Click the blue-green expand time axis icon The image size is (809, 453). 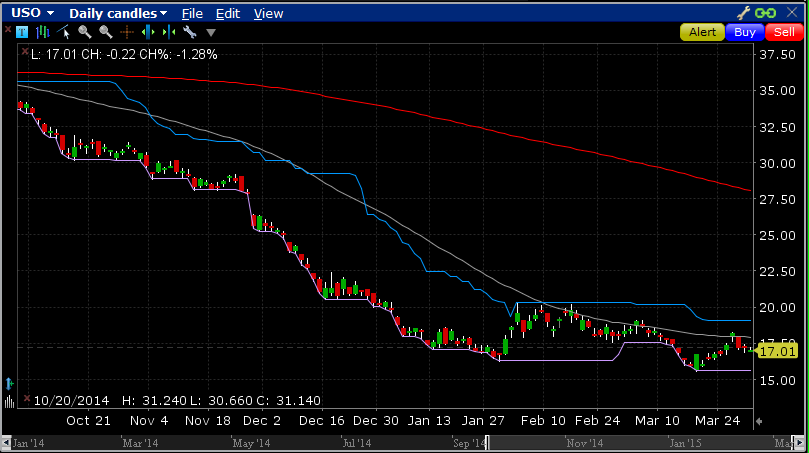coord(147,32)
